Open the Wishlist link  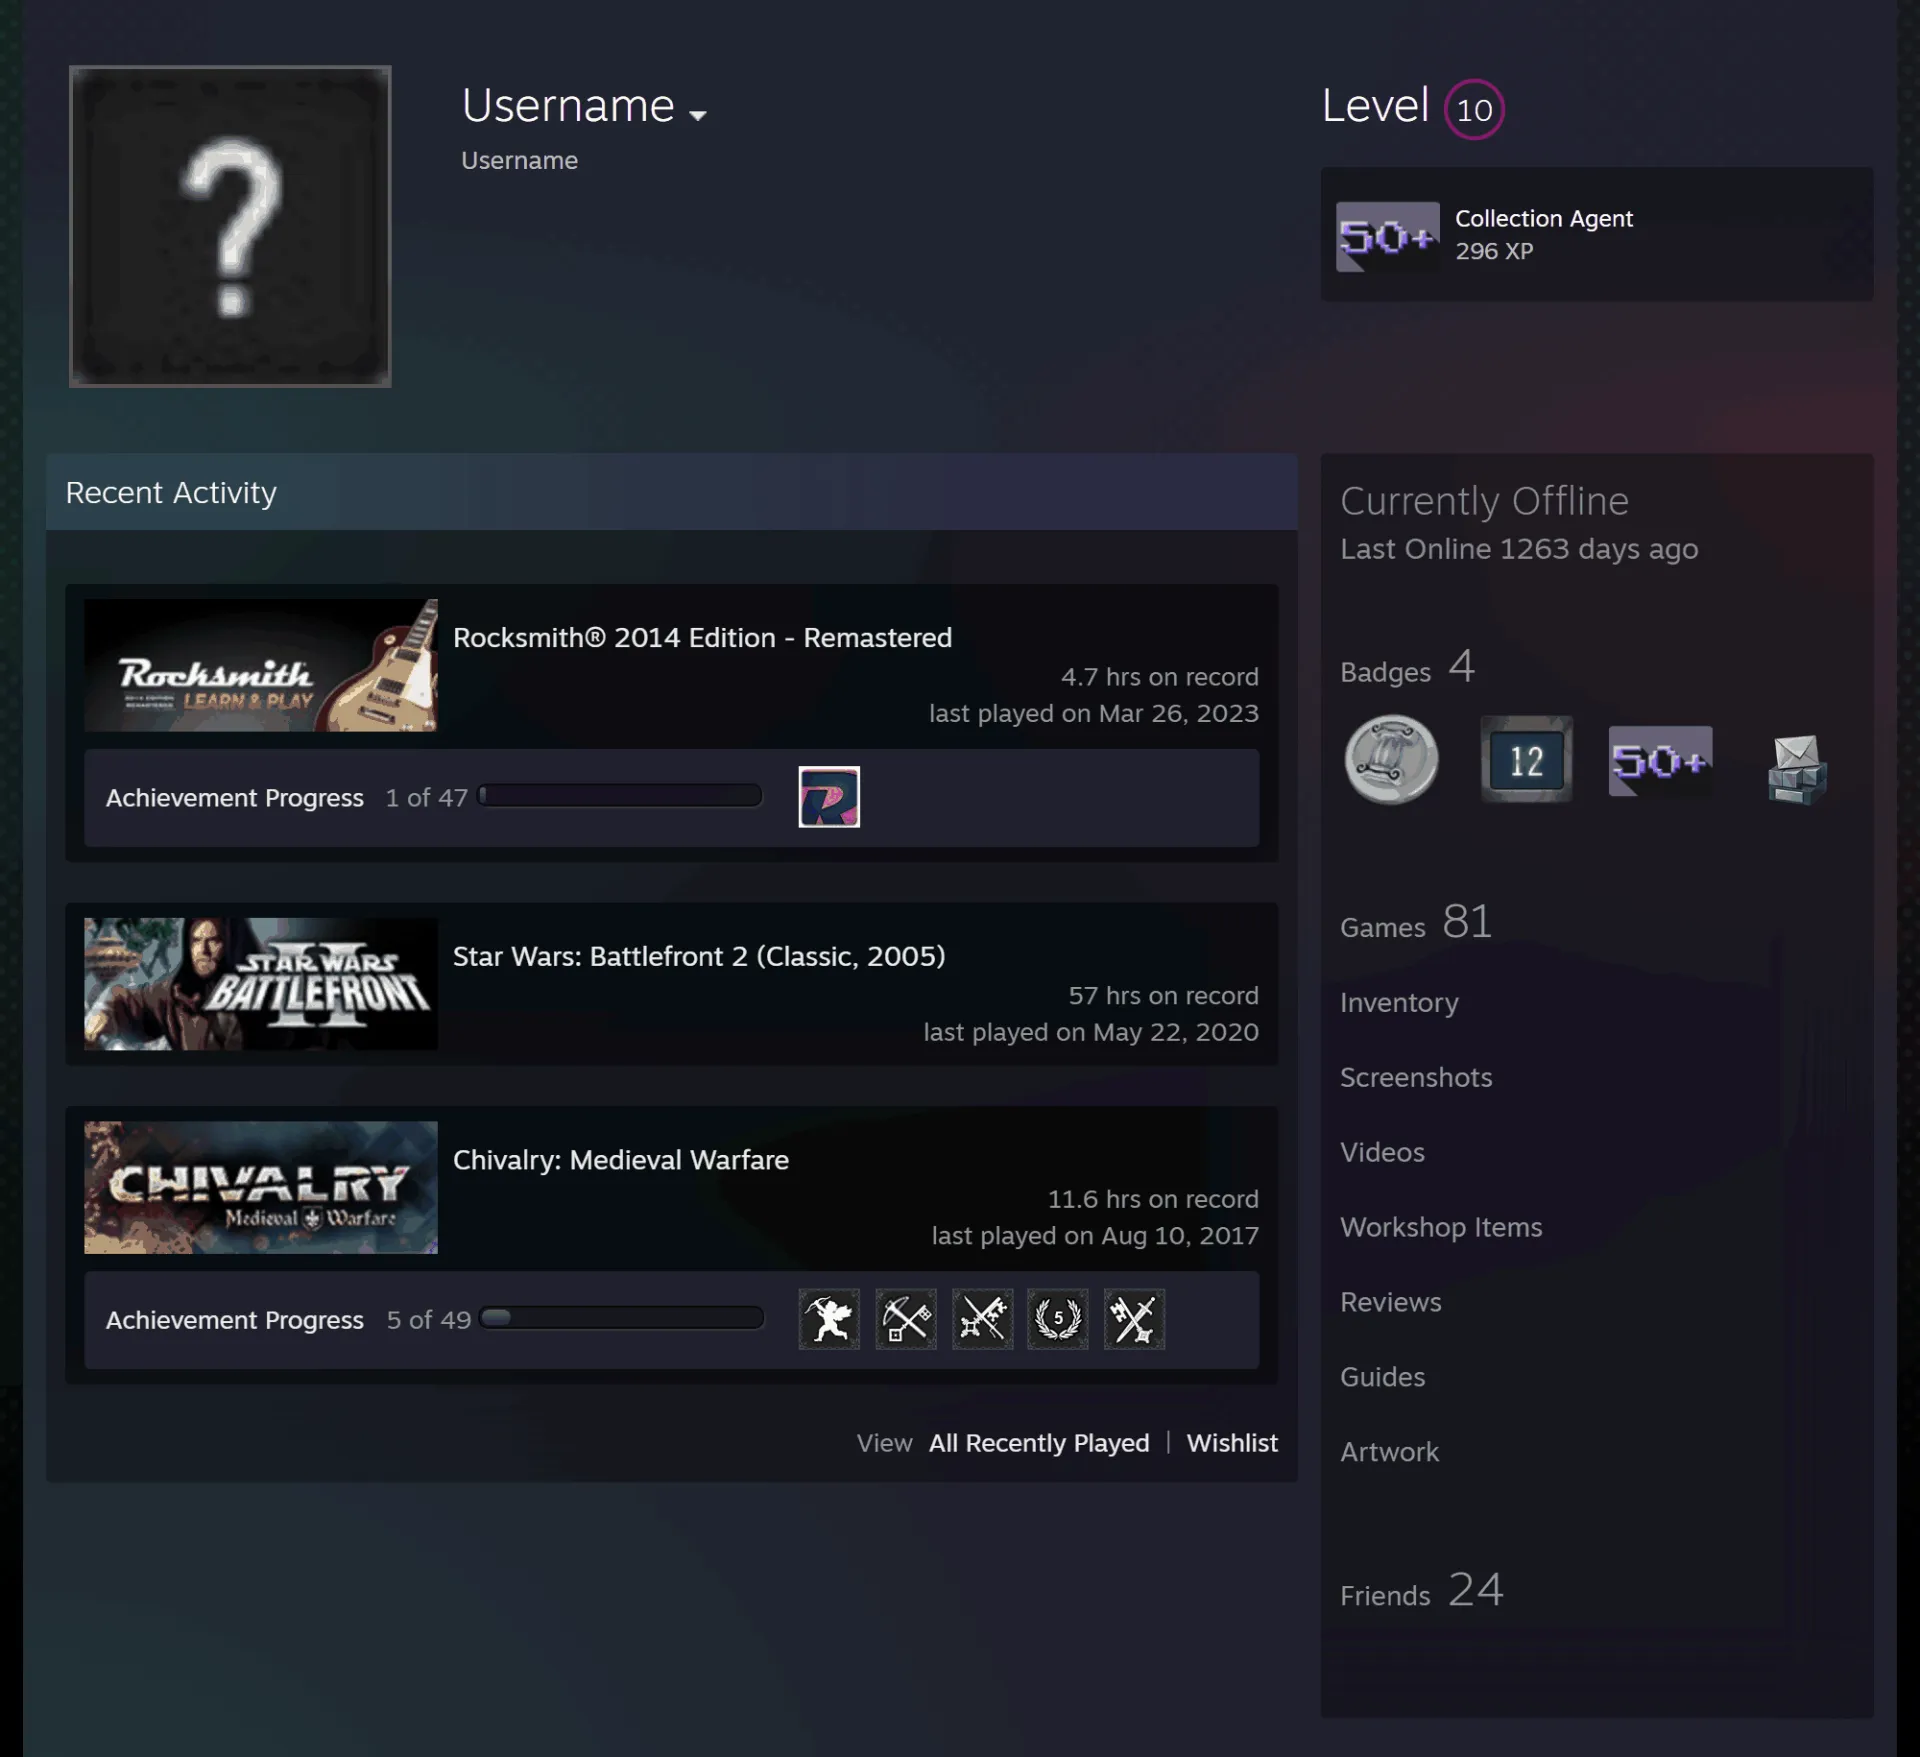click(x=1232, y=1443)
